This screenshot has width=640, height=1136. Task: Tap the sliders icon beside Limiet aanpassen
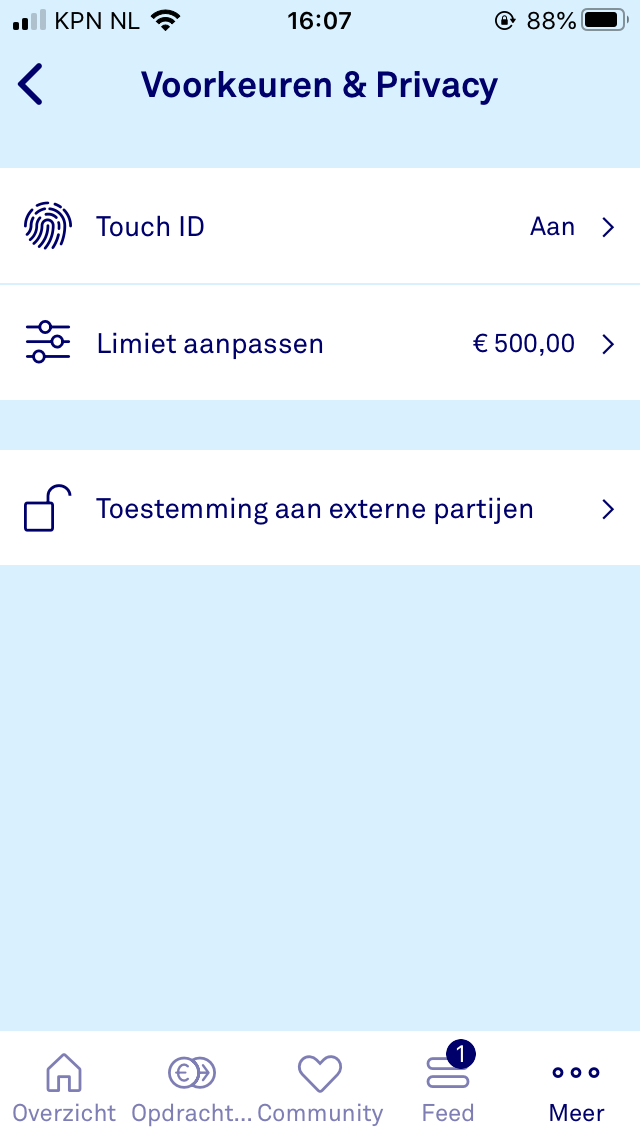point(48,341)
